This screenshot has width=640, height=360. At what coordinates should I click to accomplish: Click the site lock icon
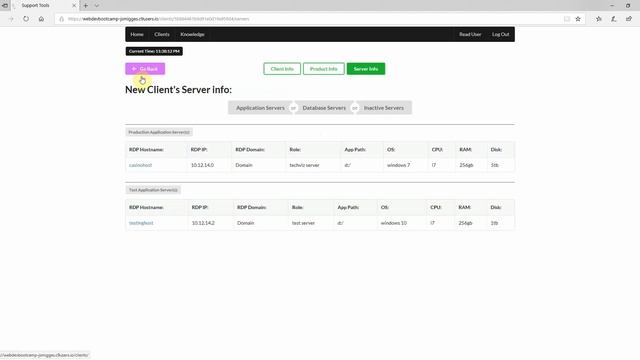point(62,19)
